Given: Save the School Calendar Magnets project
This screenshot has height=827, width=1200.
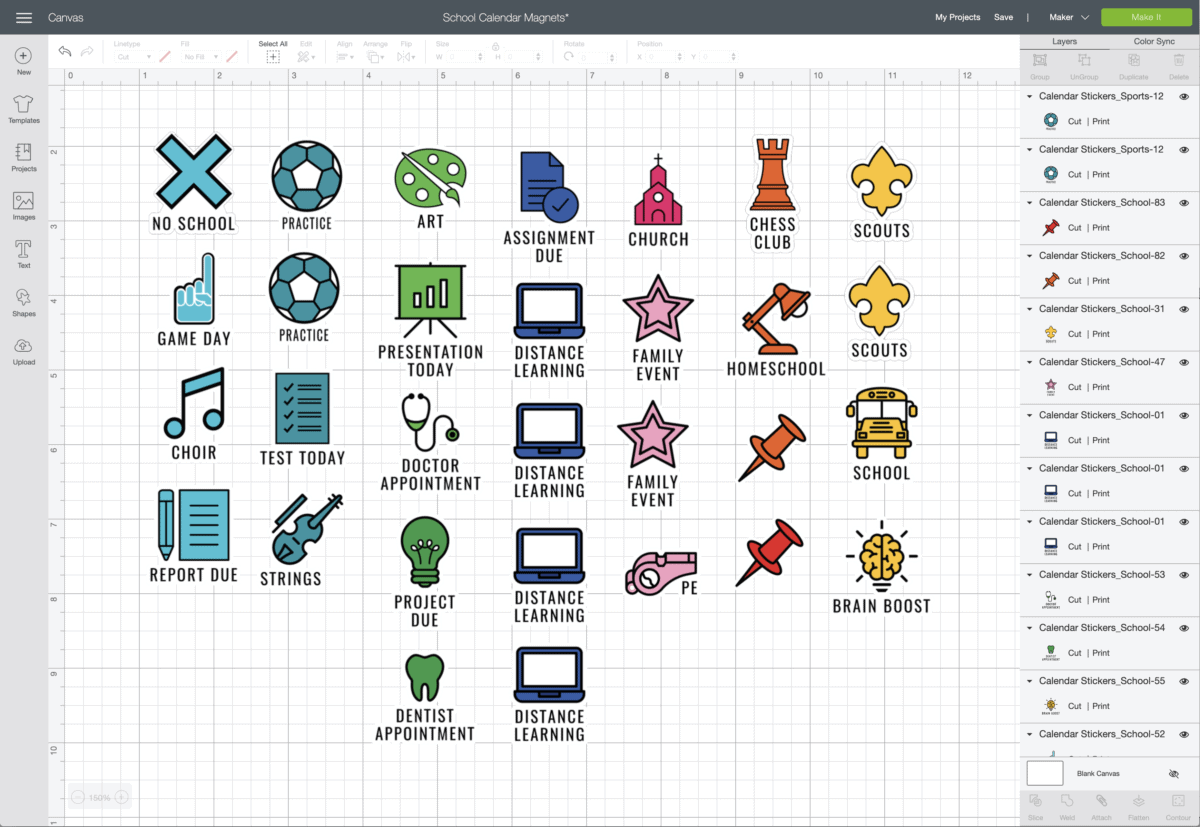Looking at the screenshot, I should pos(1003,17).
